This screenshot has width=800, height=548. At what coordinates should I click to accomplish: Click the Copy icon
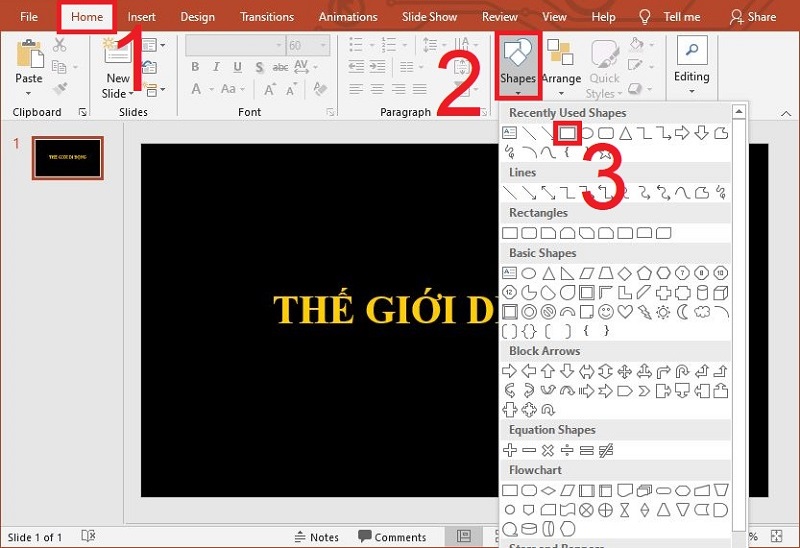pyautogui.click(x=59, y=67)
